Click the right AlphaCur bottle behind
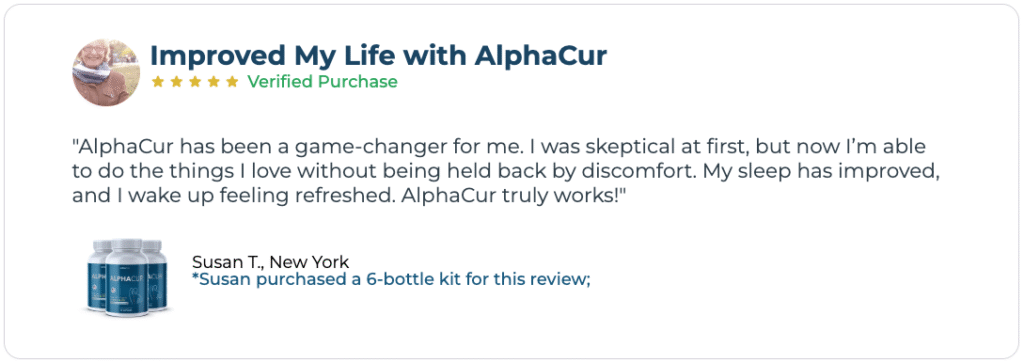The image size is (1024, 363). coord(154,274)
